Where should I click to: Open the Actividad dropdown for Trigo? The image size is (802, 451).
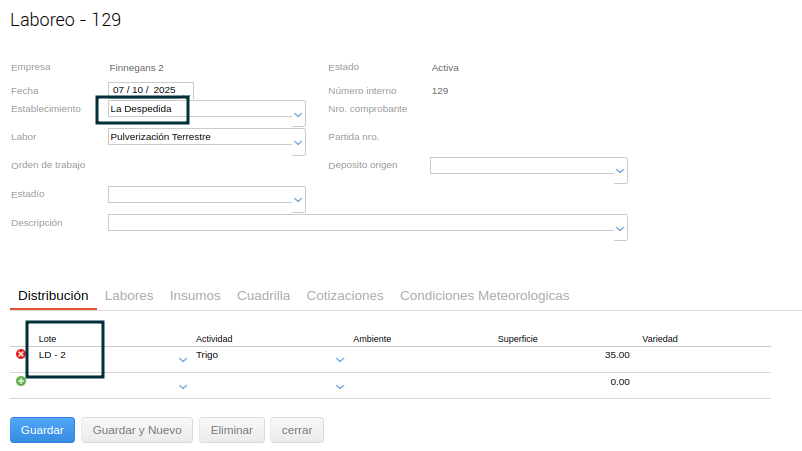point(340,359)
